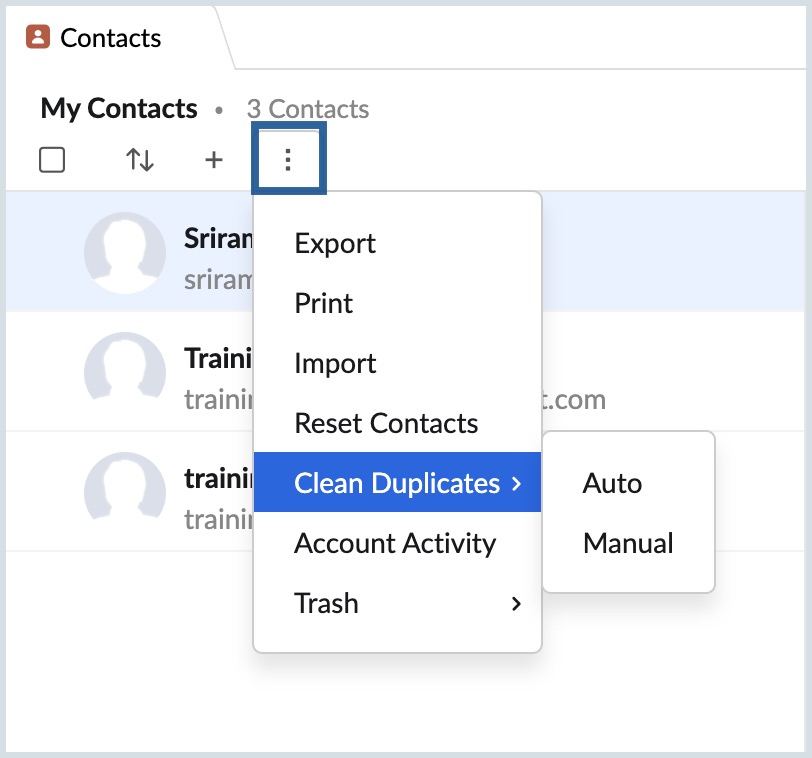Click the plus icon to add contact
The height and width of the screenshot is (758, 812).
pos(213,160)
